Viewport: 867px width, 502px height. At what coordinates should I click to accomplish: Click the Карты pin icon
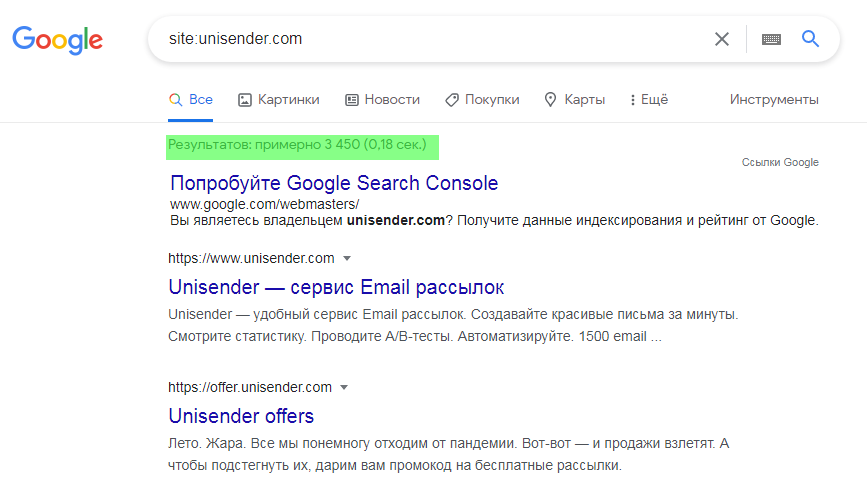[550, 100]
